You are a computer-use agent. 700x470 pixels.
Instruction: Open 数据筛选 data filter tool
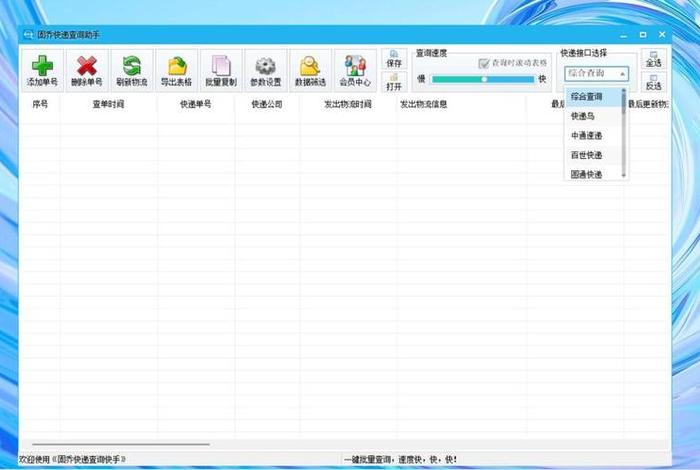pos(310,71)
